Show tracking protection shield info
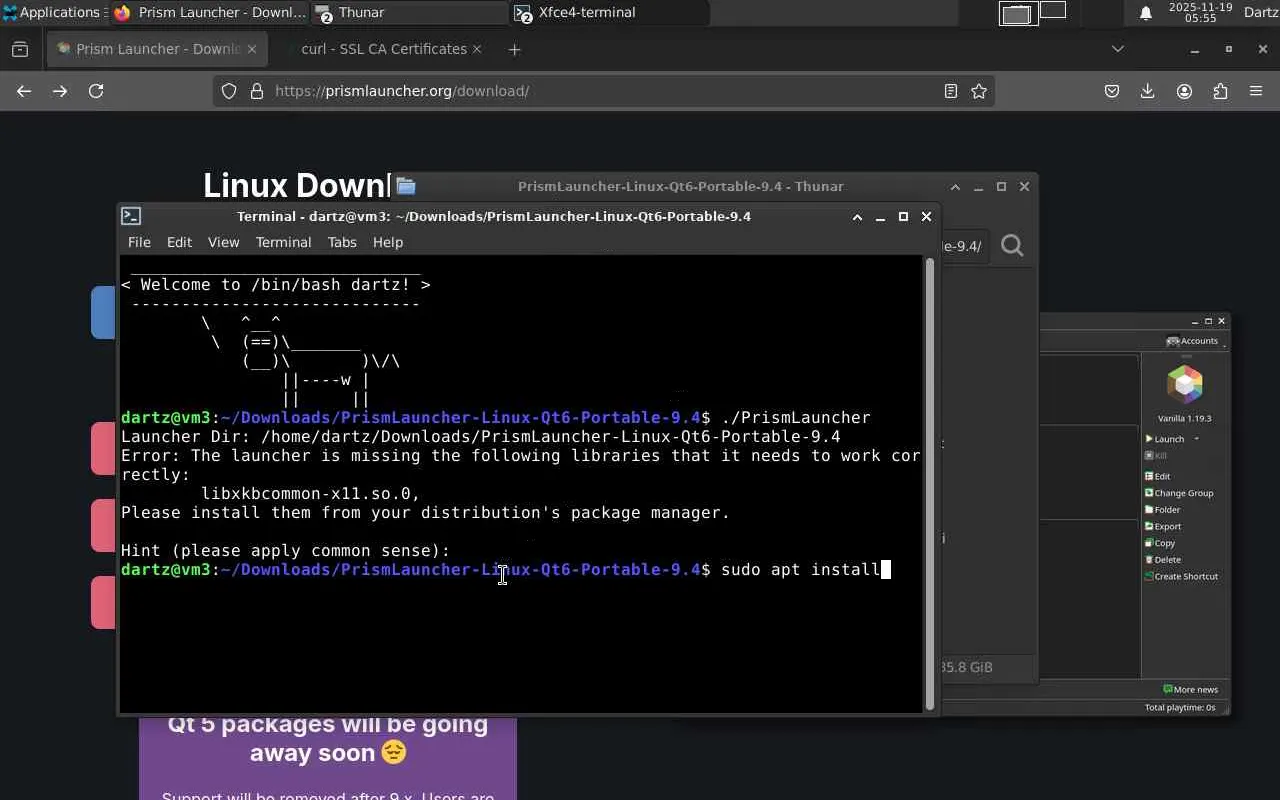1280x800 pixels. [x=229, y=91]
